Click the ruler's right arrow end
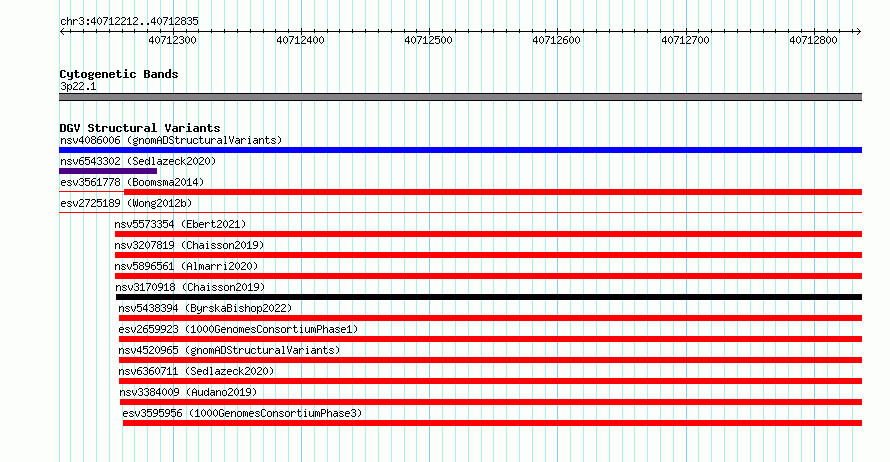This screenshot has height=462, width=890. pyautogui.click(x=859, y=32)
